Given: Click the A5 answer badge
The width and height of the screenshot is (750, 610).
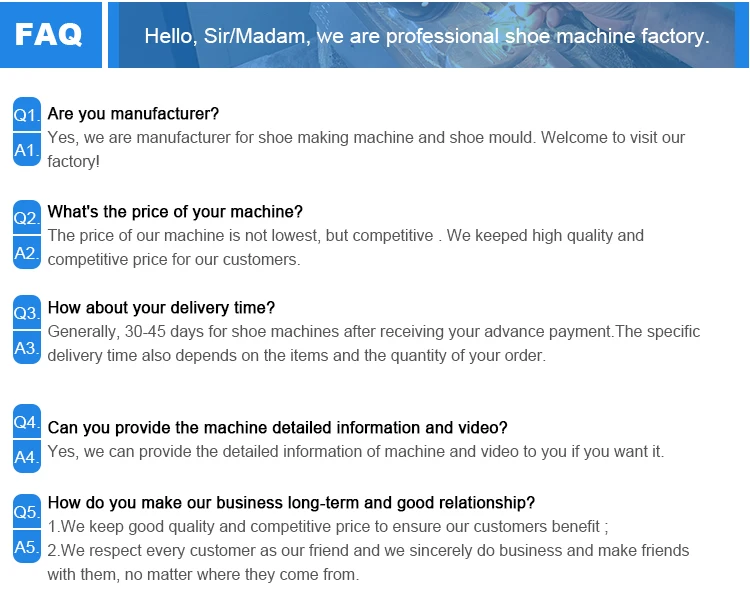Looking at the screenshot, I should pyautogui.click(x=26, y=548).
